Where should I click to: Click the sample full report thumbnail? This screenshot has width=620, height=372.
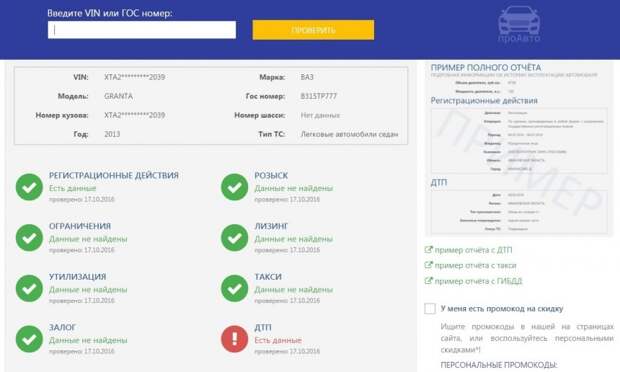[518, 149]
